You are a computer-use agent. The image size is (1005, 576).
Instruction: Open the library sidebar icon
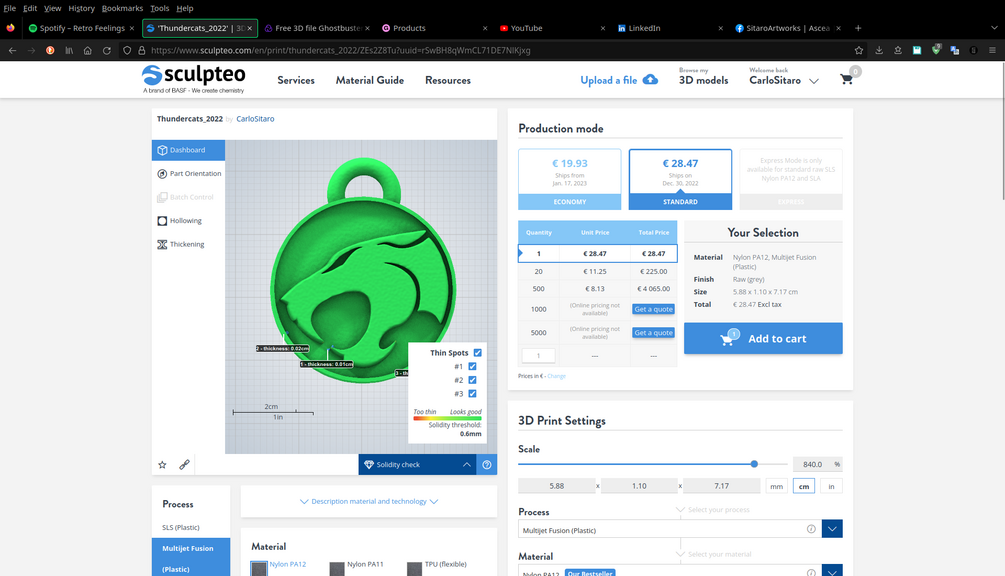point(69,50)
